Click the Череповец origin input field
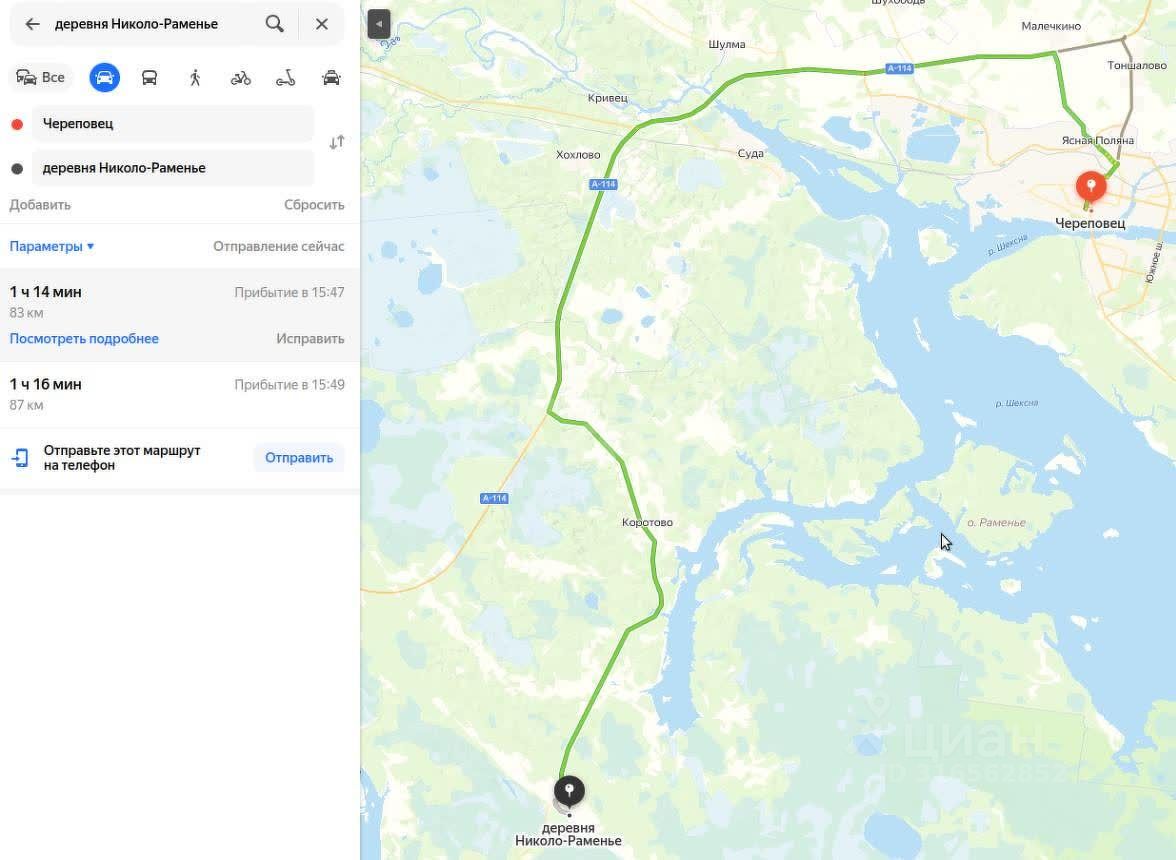Screen dimensions: 1176x860 tap(172, 124)
